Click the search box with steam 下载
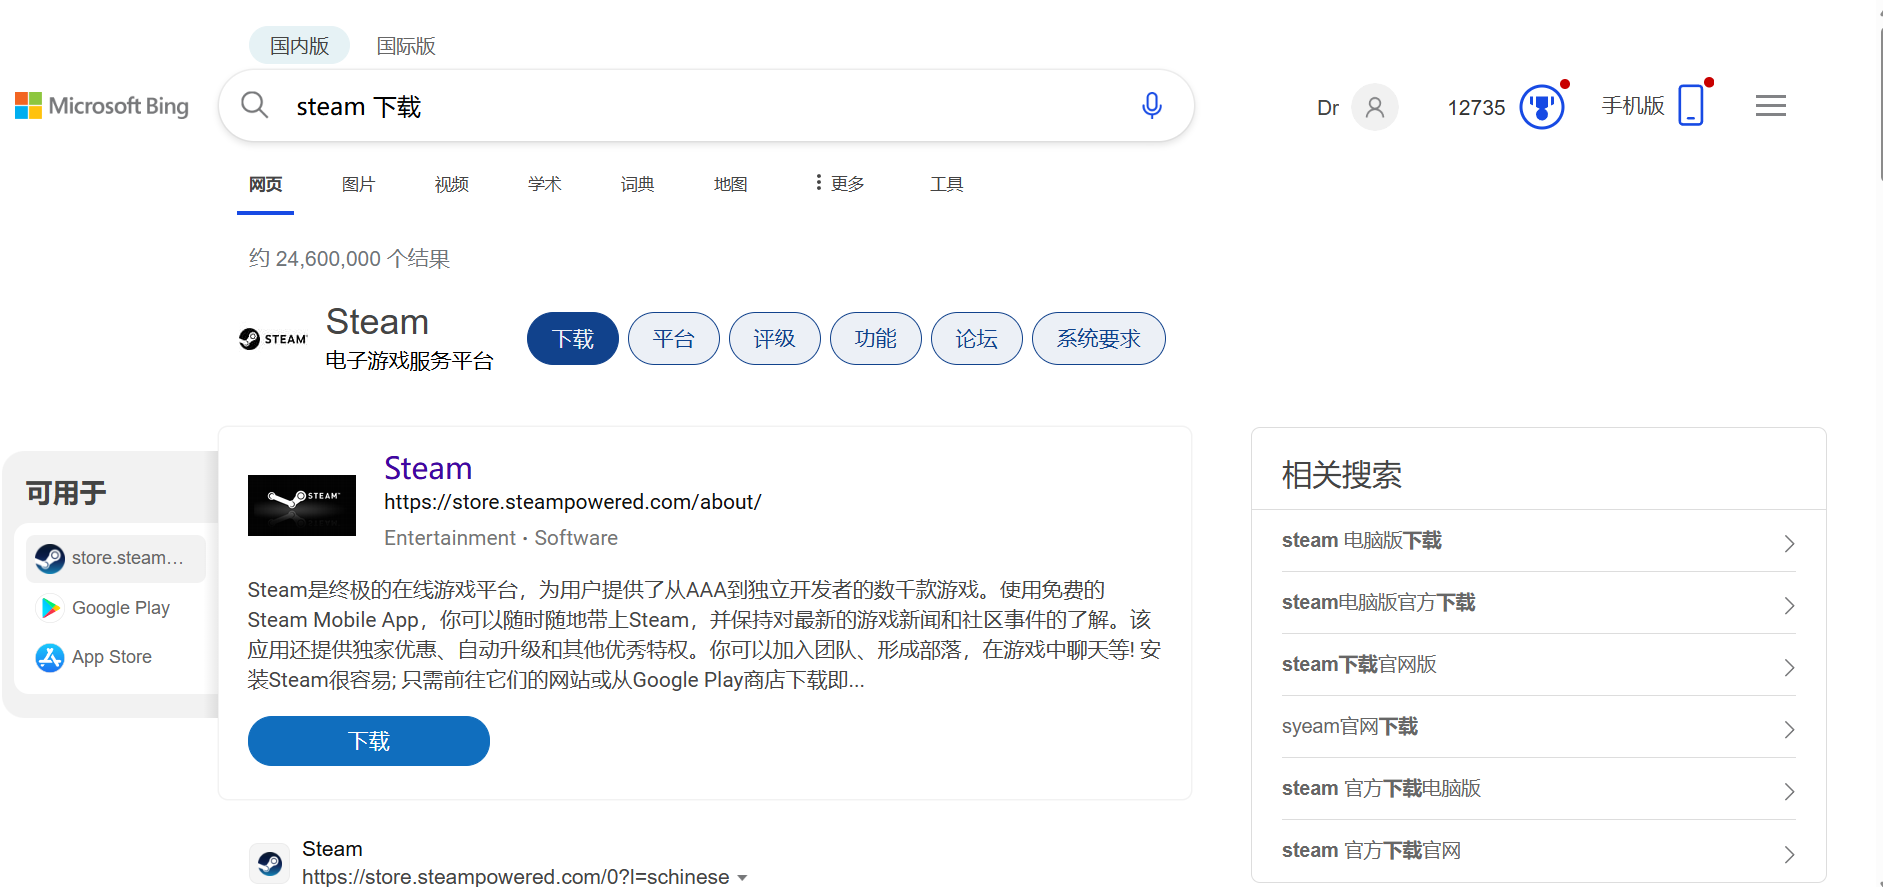Viewport: 1883px width, 887px height. coord(700,106)
